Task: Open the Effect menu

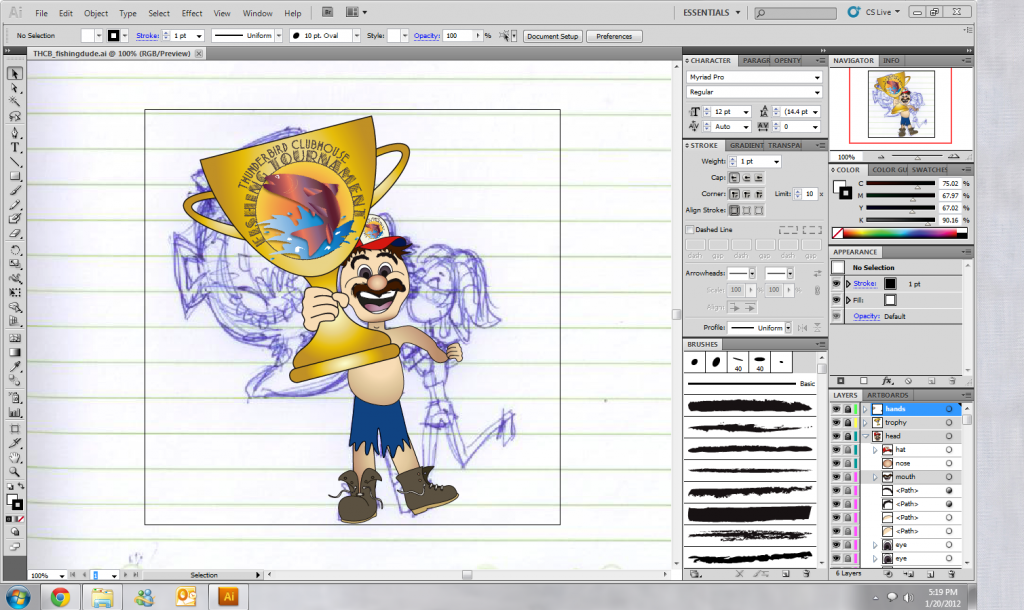Action: click(x=191, y=13)
